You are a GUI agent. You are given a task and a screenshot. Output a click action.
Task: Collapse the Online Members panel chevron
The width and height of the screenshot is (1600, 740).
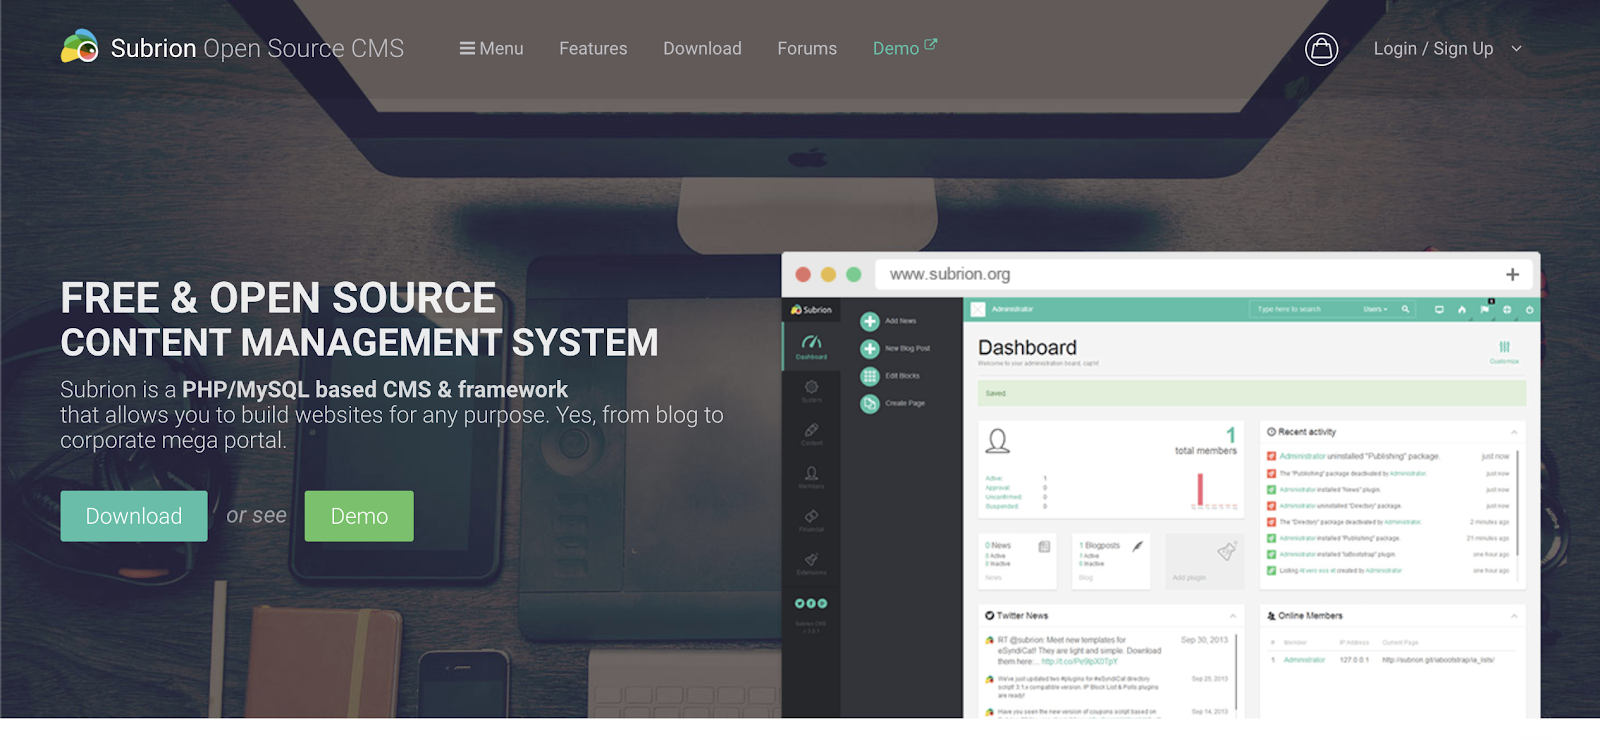click(x=1514, y=616)
